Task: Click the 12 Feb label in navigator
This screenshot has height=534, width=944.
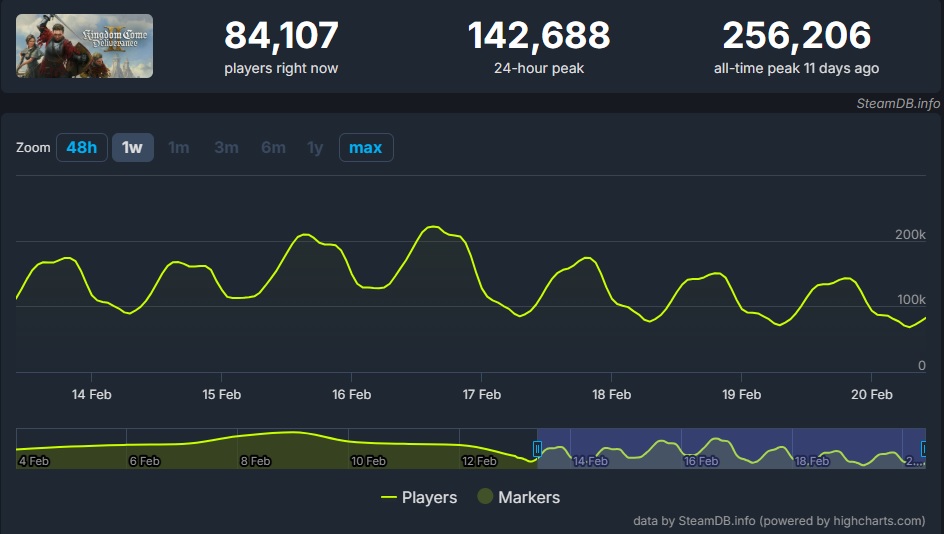Action: [479, 461]
